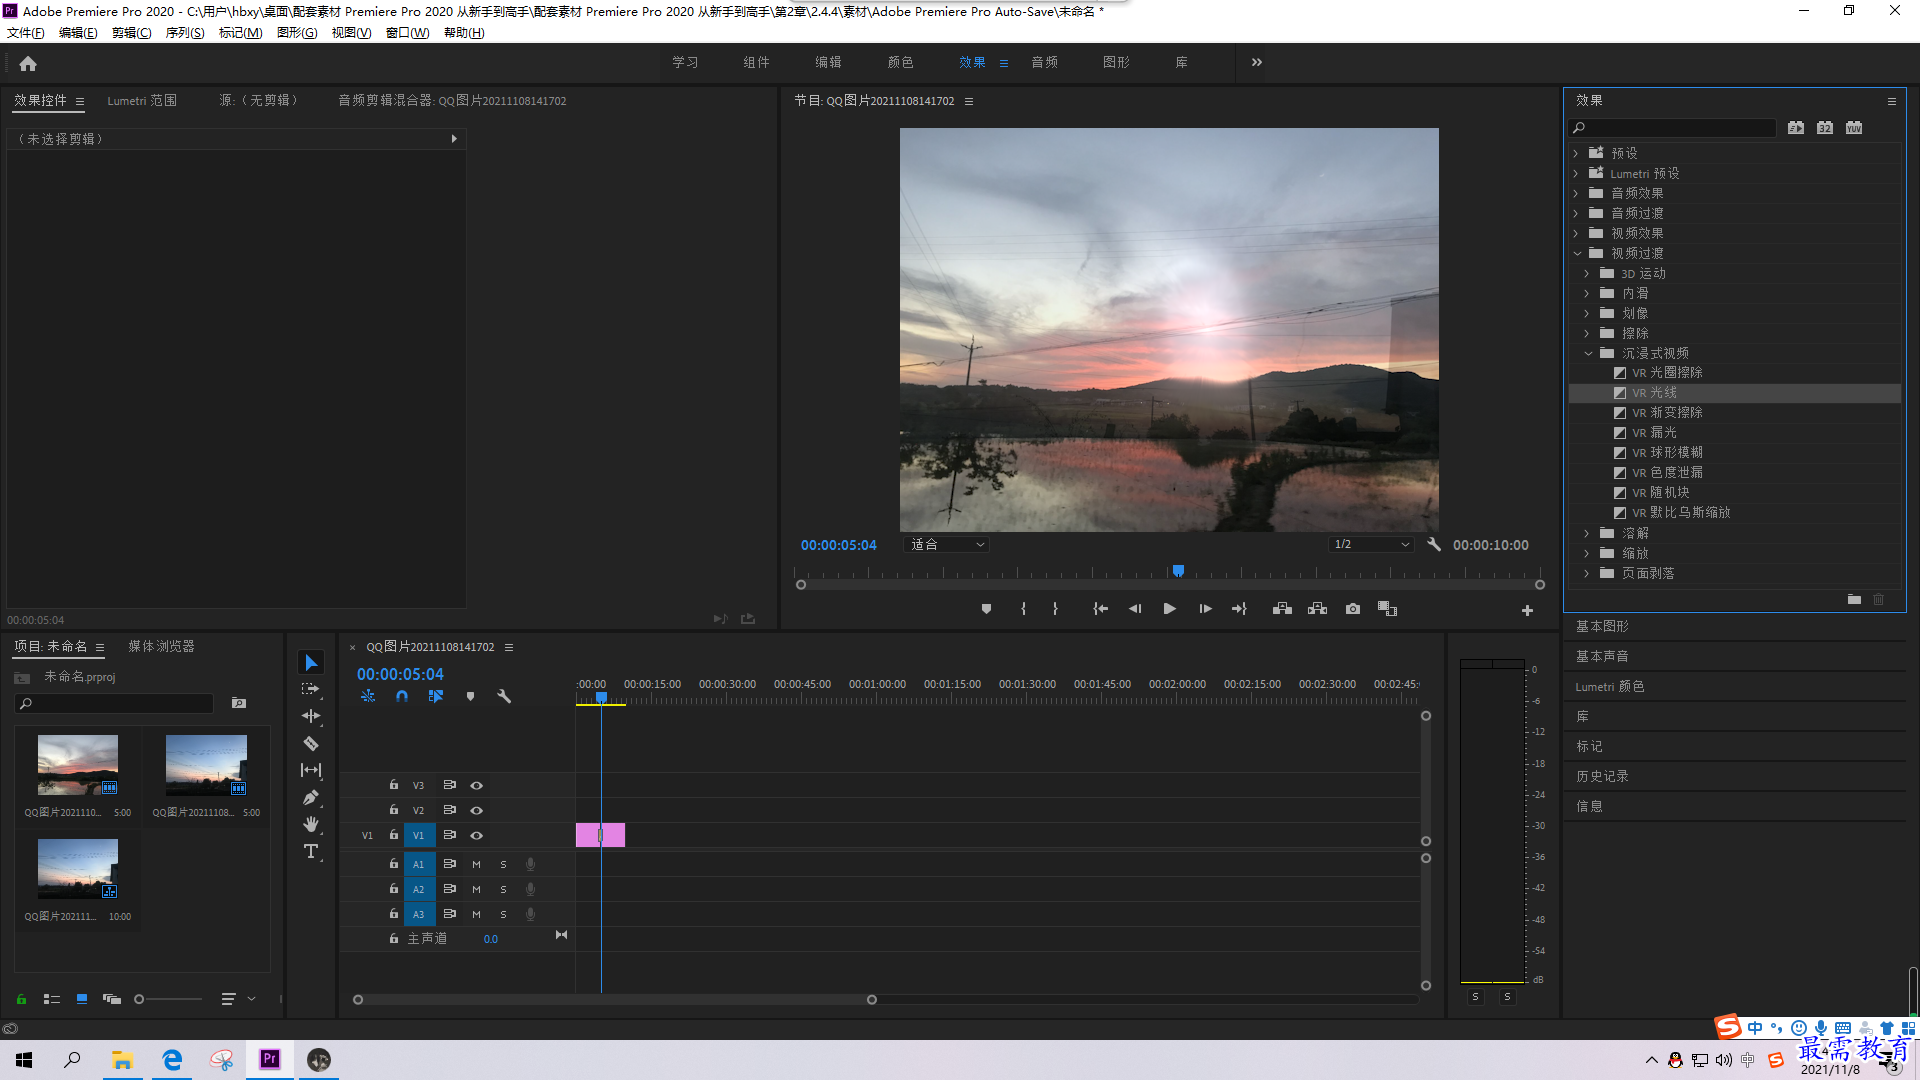The width and height of the screenshot is (1920, 1080).
Task: Select the Ripple Edit tool
Action: point(311,716)
